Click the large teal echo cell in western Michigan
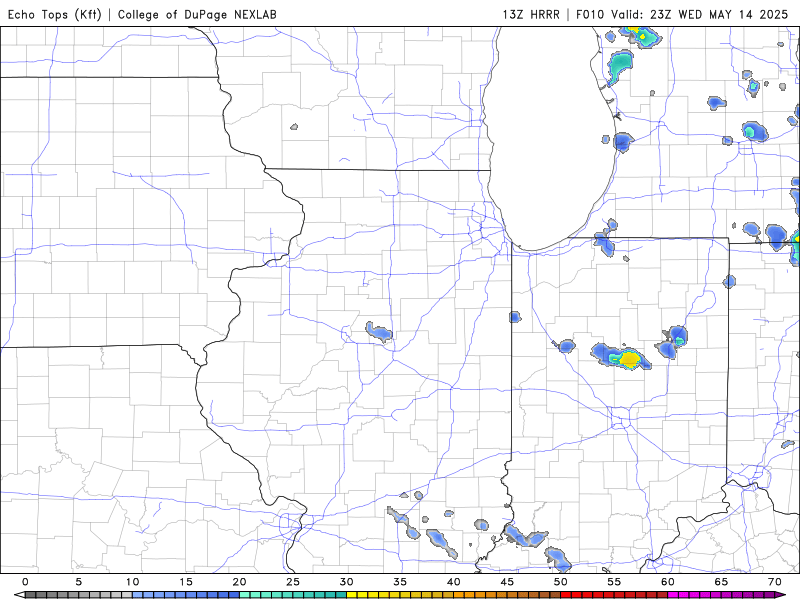Screen dimensions: 800x600 click(620, 65)
